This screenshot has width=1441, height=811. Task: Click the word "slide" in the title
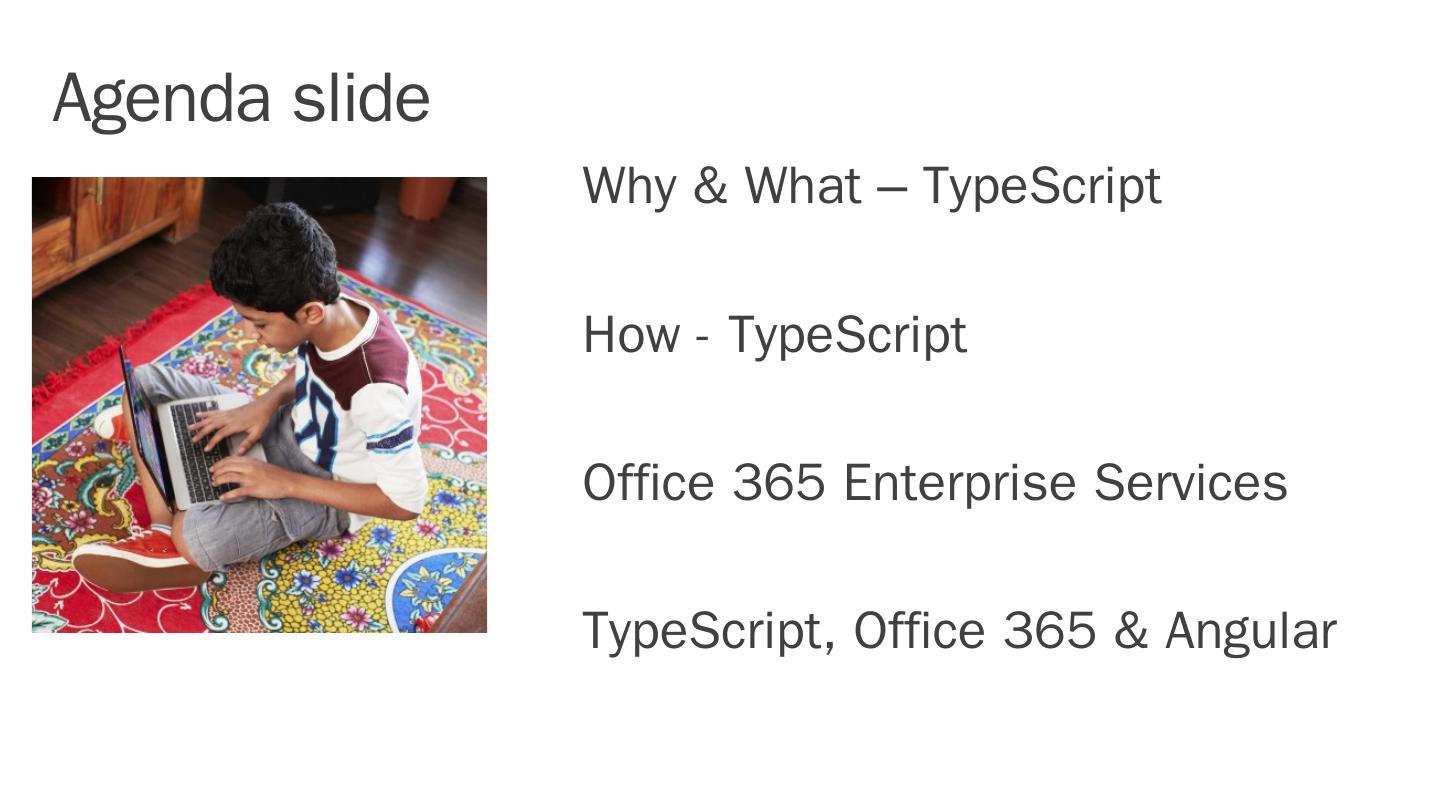(x=361, y=99)
